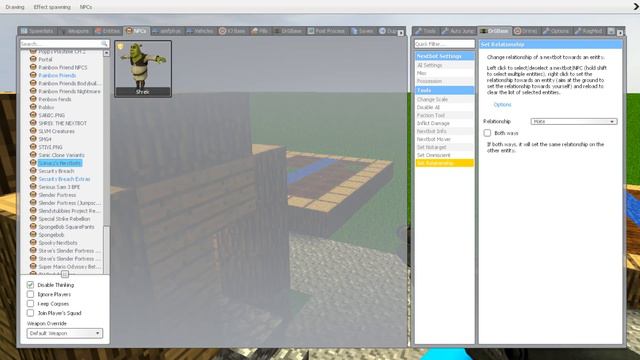Image resolution: width=640 pixels, height=360 pixels.
Task: Open the Weapon Override dropdown
Action: pos(64,333)
